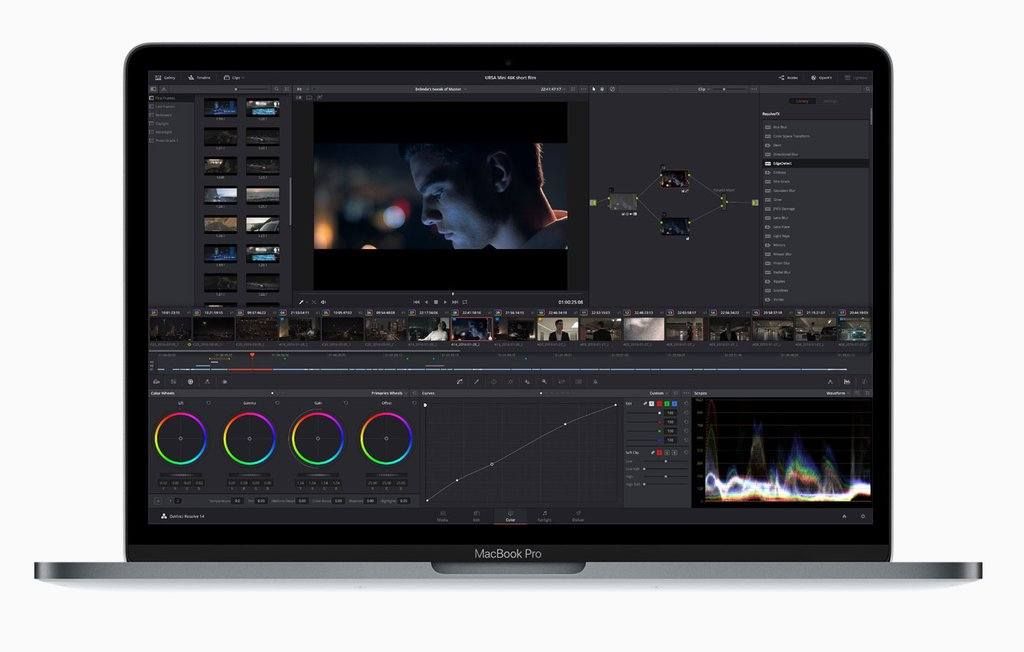Screen dimensions: 1024x652
Task: Switch to the Fairlight page tab
Action: tap(544, 516)
